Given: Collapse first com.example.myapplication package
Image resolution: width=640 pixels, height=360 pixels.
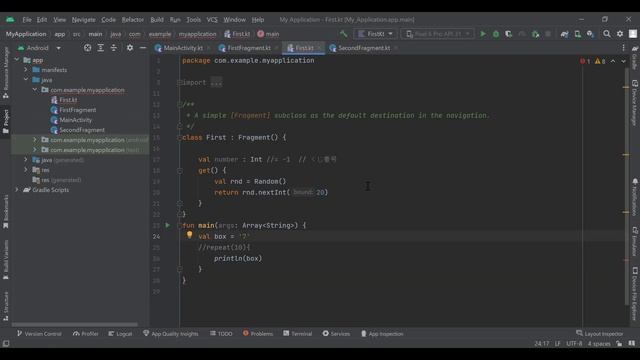Looking at the screenshot, I should [35, 90].
